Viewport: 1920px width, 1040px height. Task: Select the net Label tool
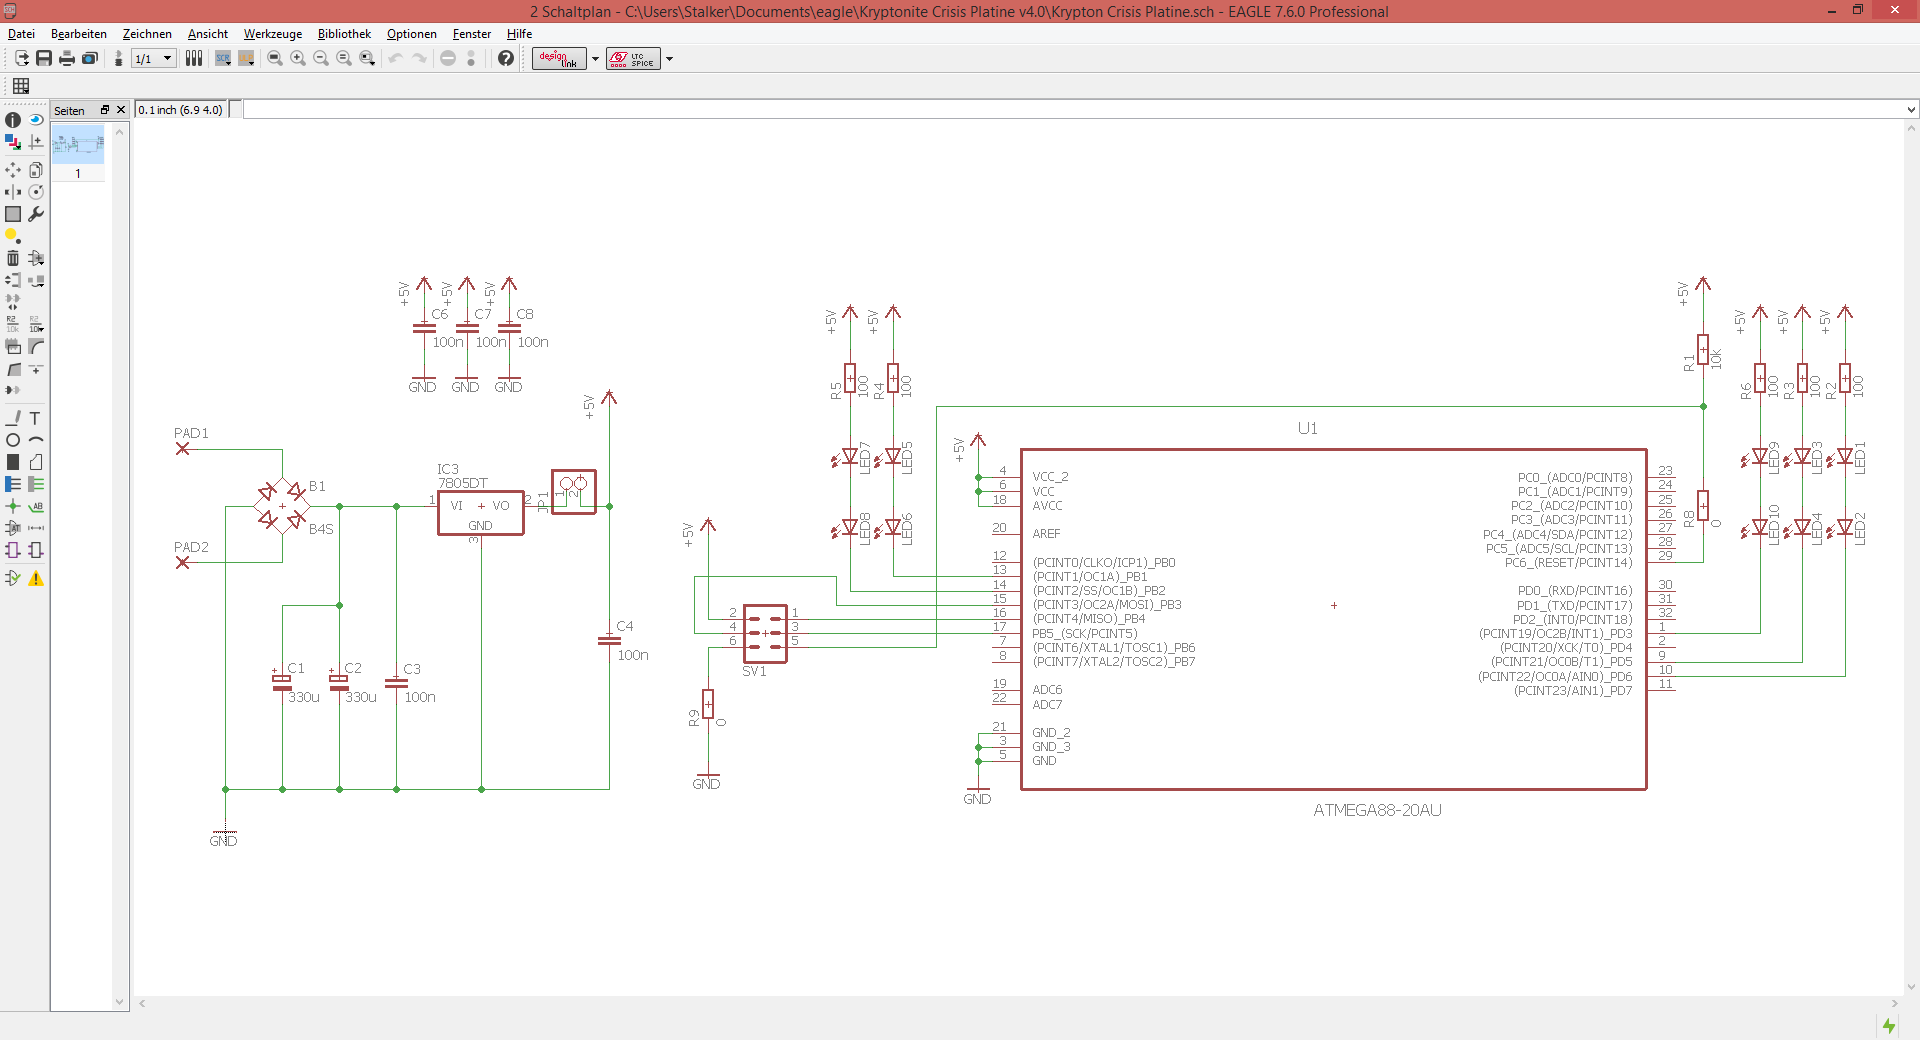(36, 506)
